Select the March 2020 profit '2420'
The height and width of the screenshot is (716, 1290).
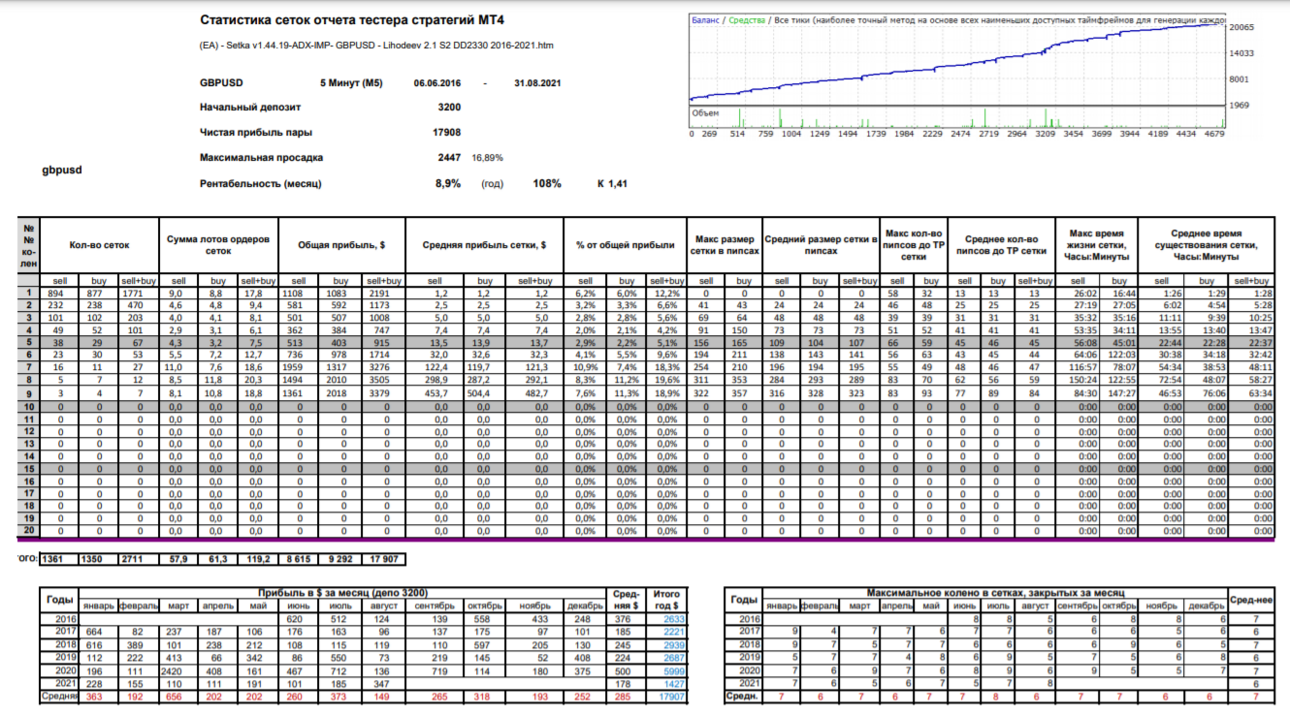click(179, 671)
